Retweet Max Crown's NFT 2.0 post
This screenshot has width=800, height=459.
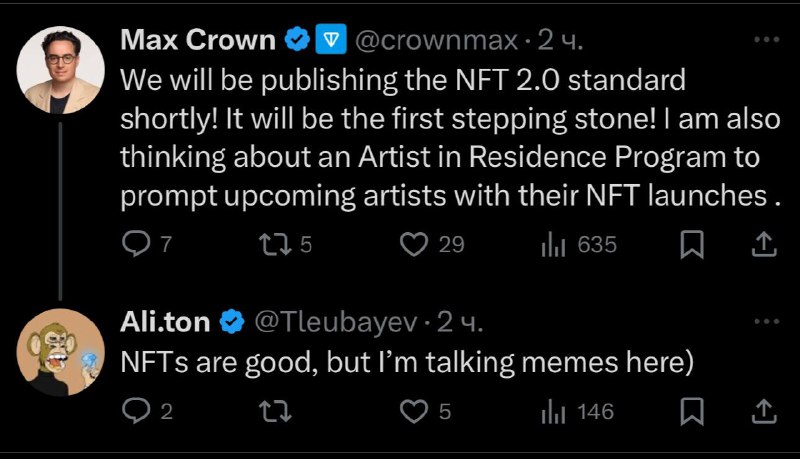tap(276, 244)
